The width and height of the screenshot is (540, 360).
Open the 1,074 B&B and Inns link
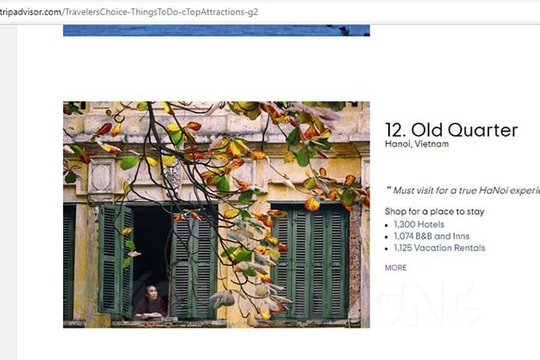pyautogui.click(x=432, y=236)
